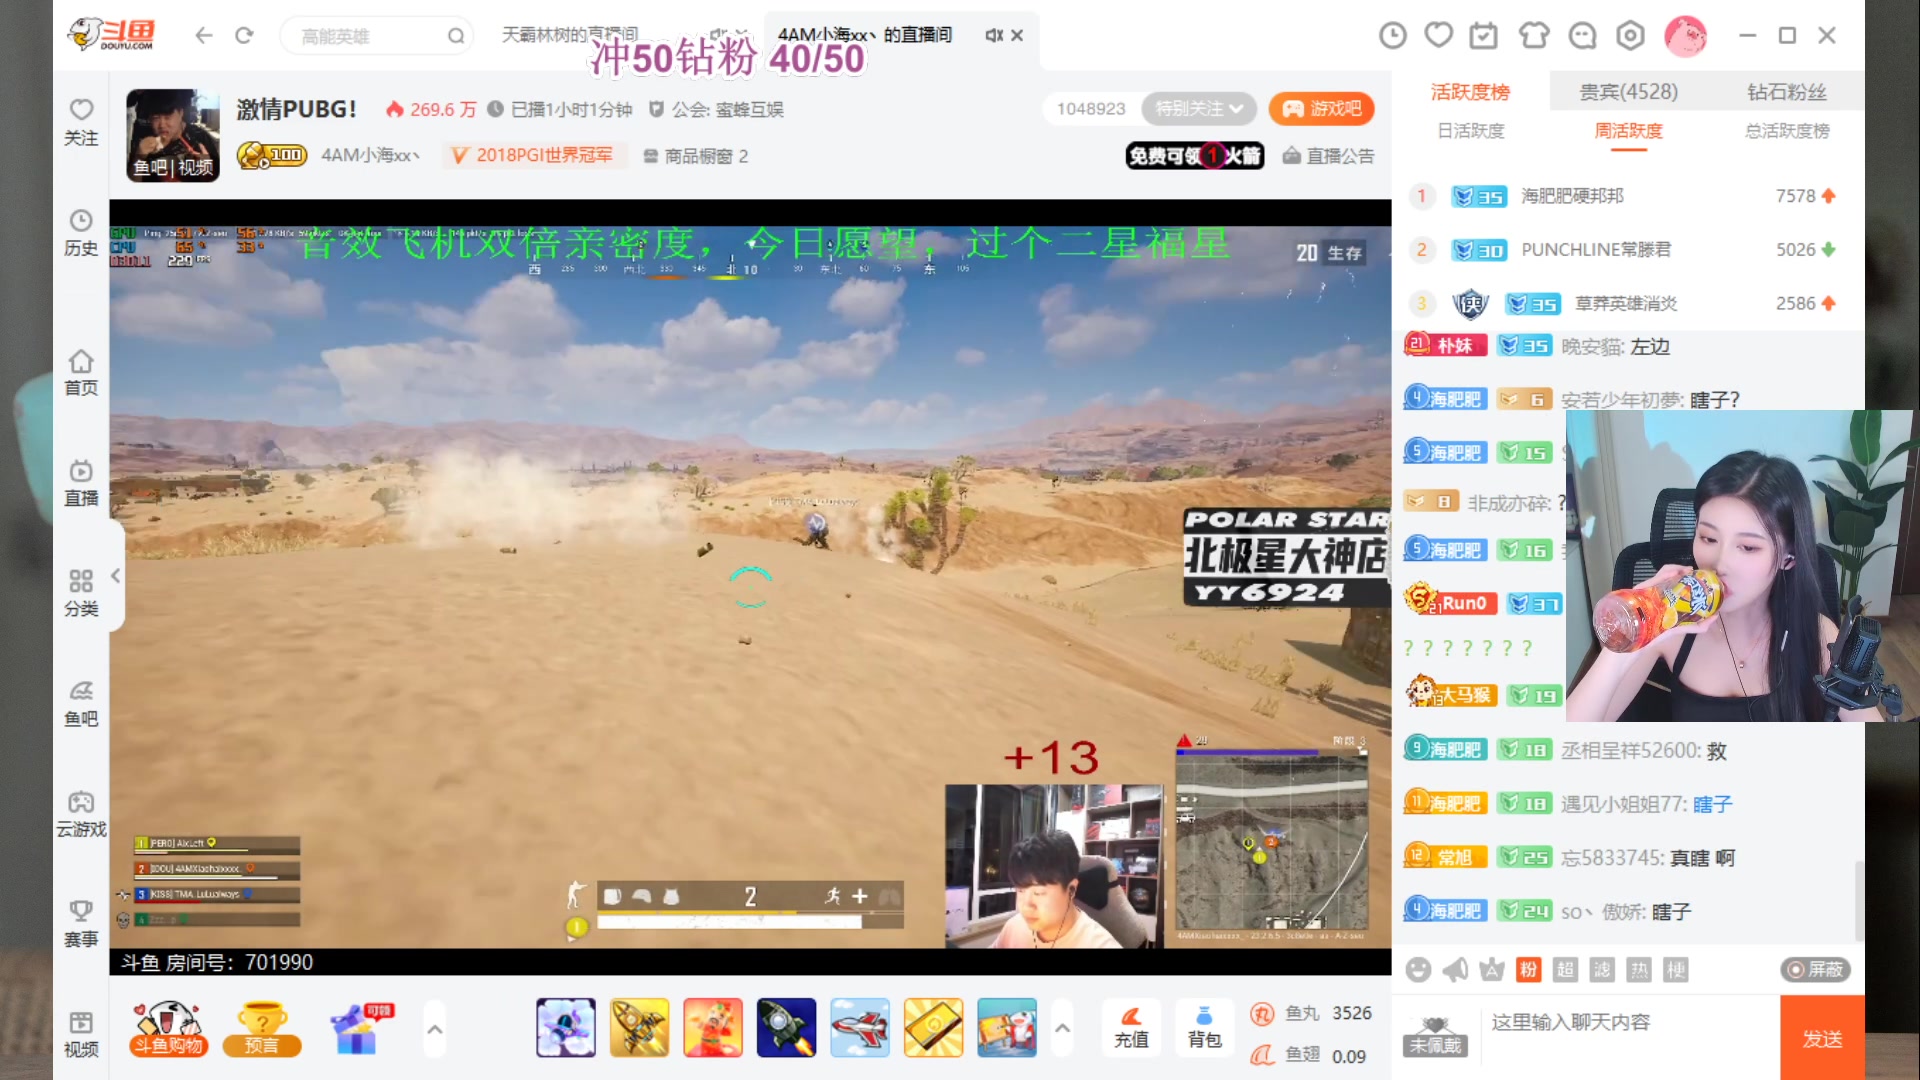
Task: Click the streamer avatar thumbnail 鱼吧|视频
Action: [173, 135]
